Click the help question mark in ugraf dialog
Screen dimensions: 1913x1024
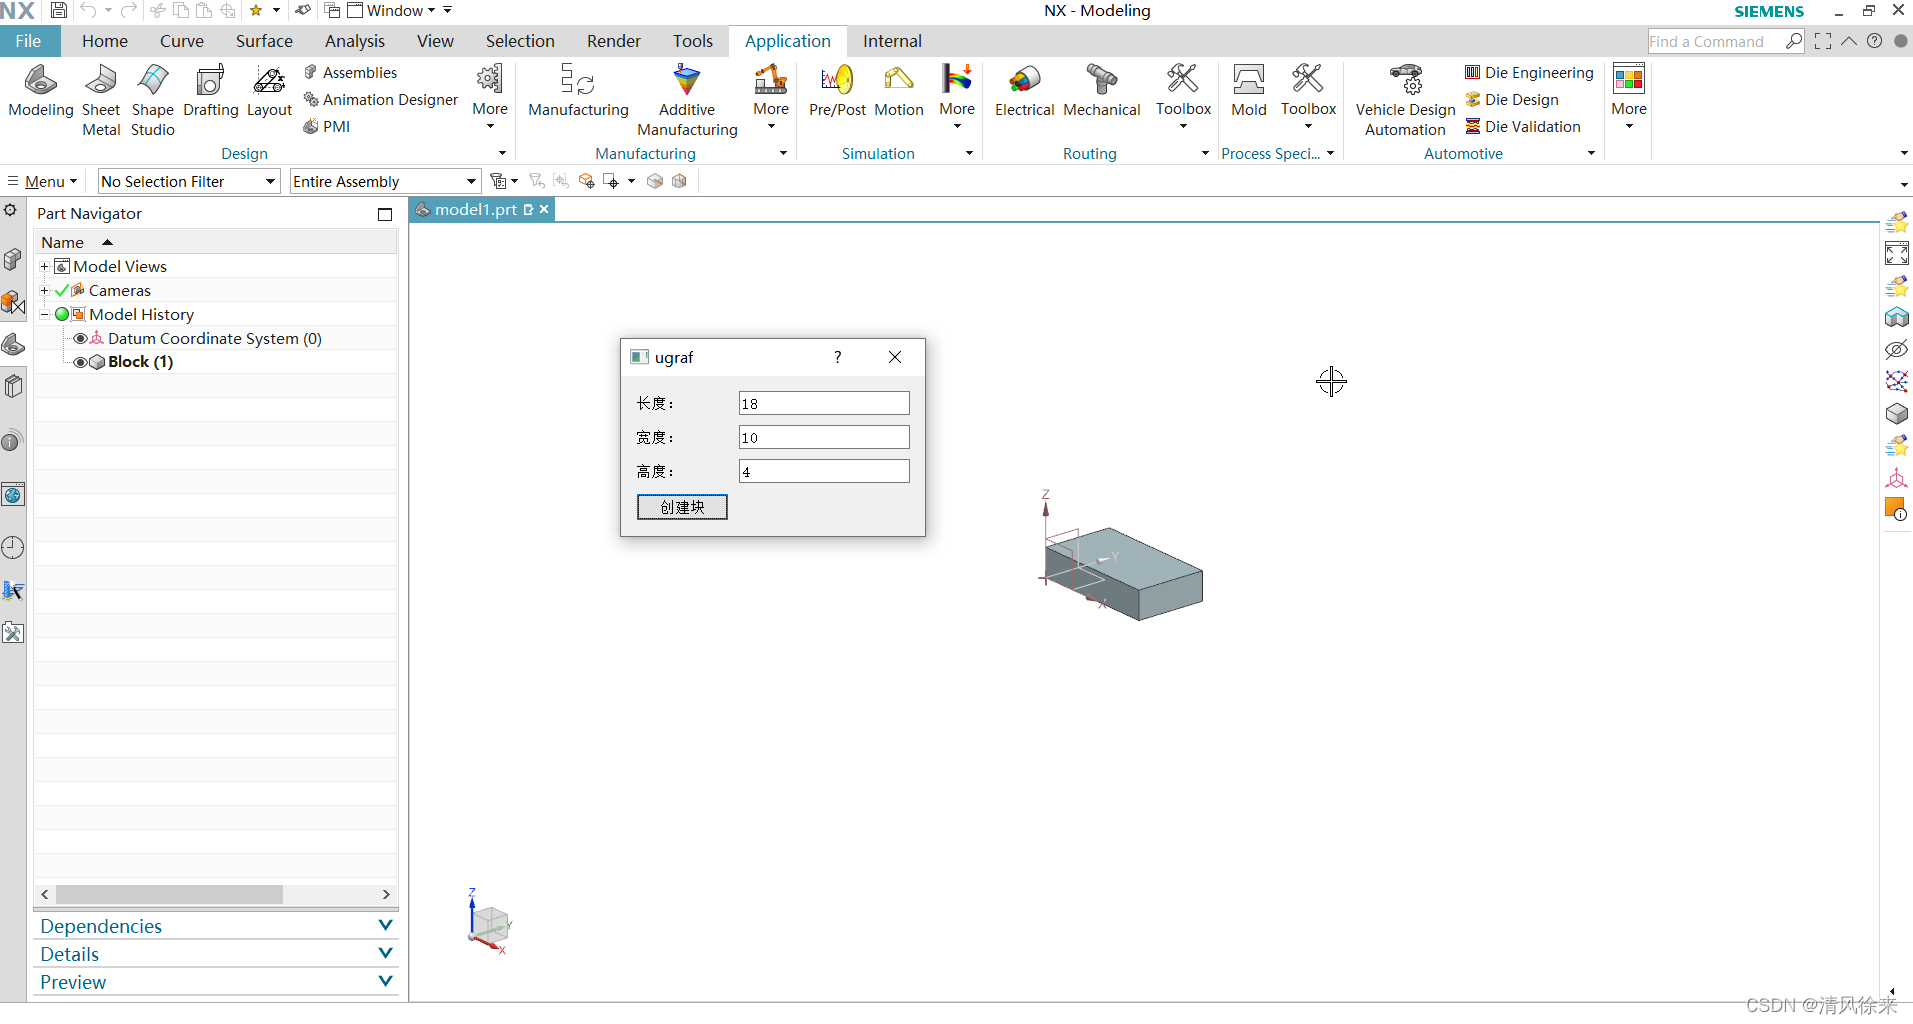click(x=837, y=357)
